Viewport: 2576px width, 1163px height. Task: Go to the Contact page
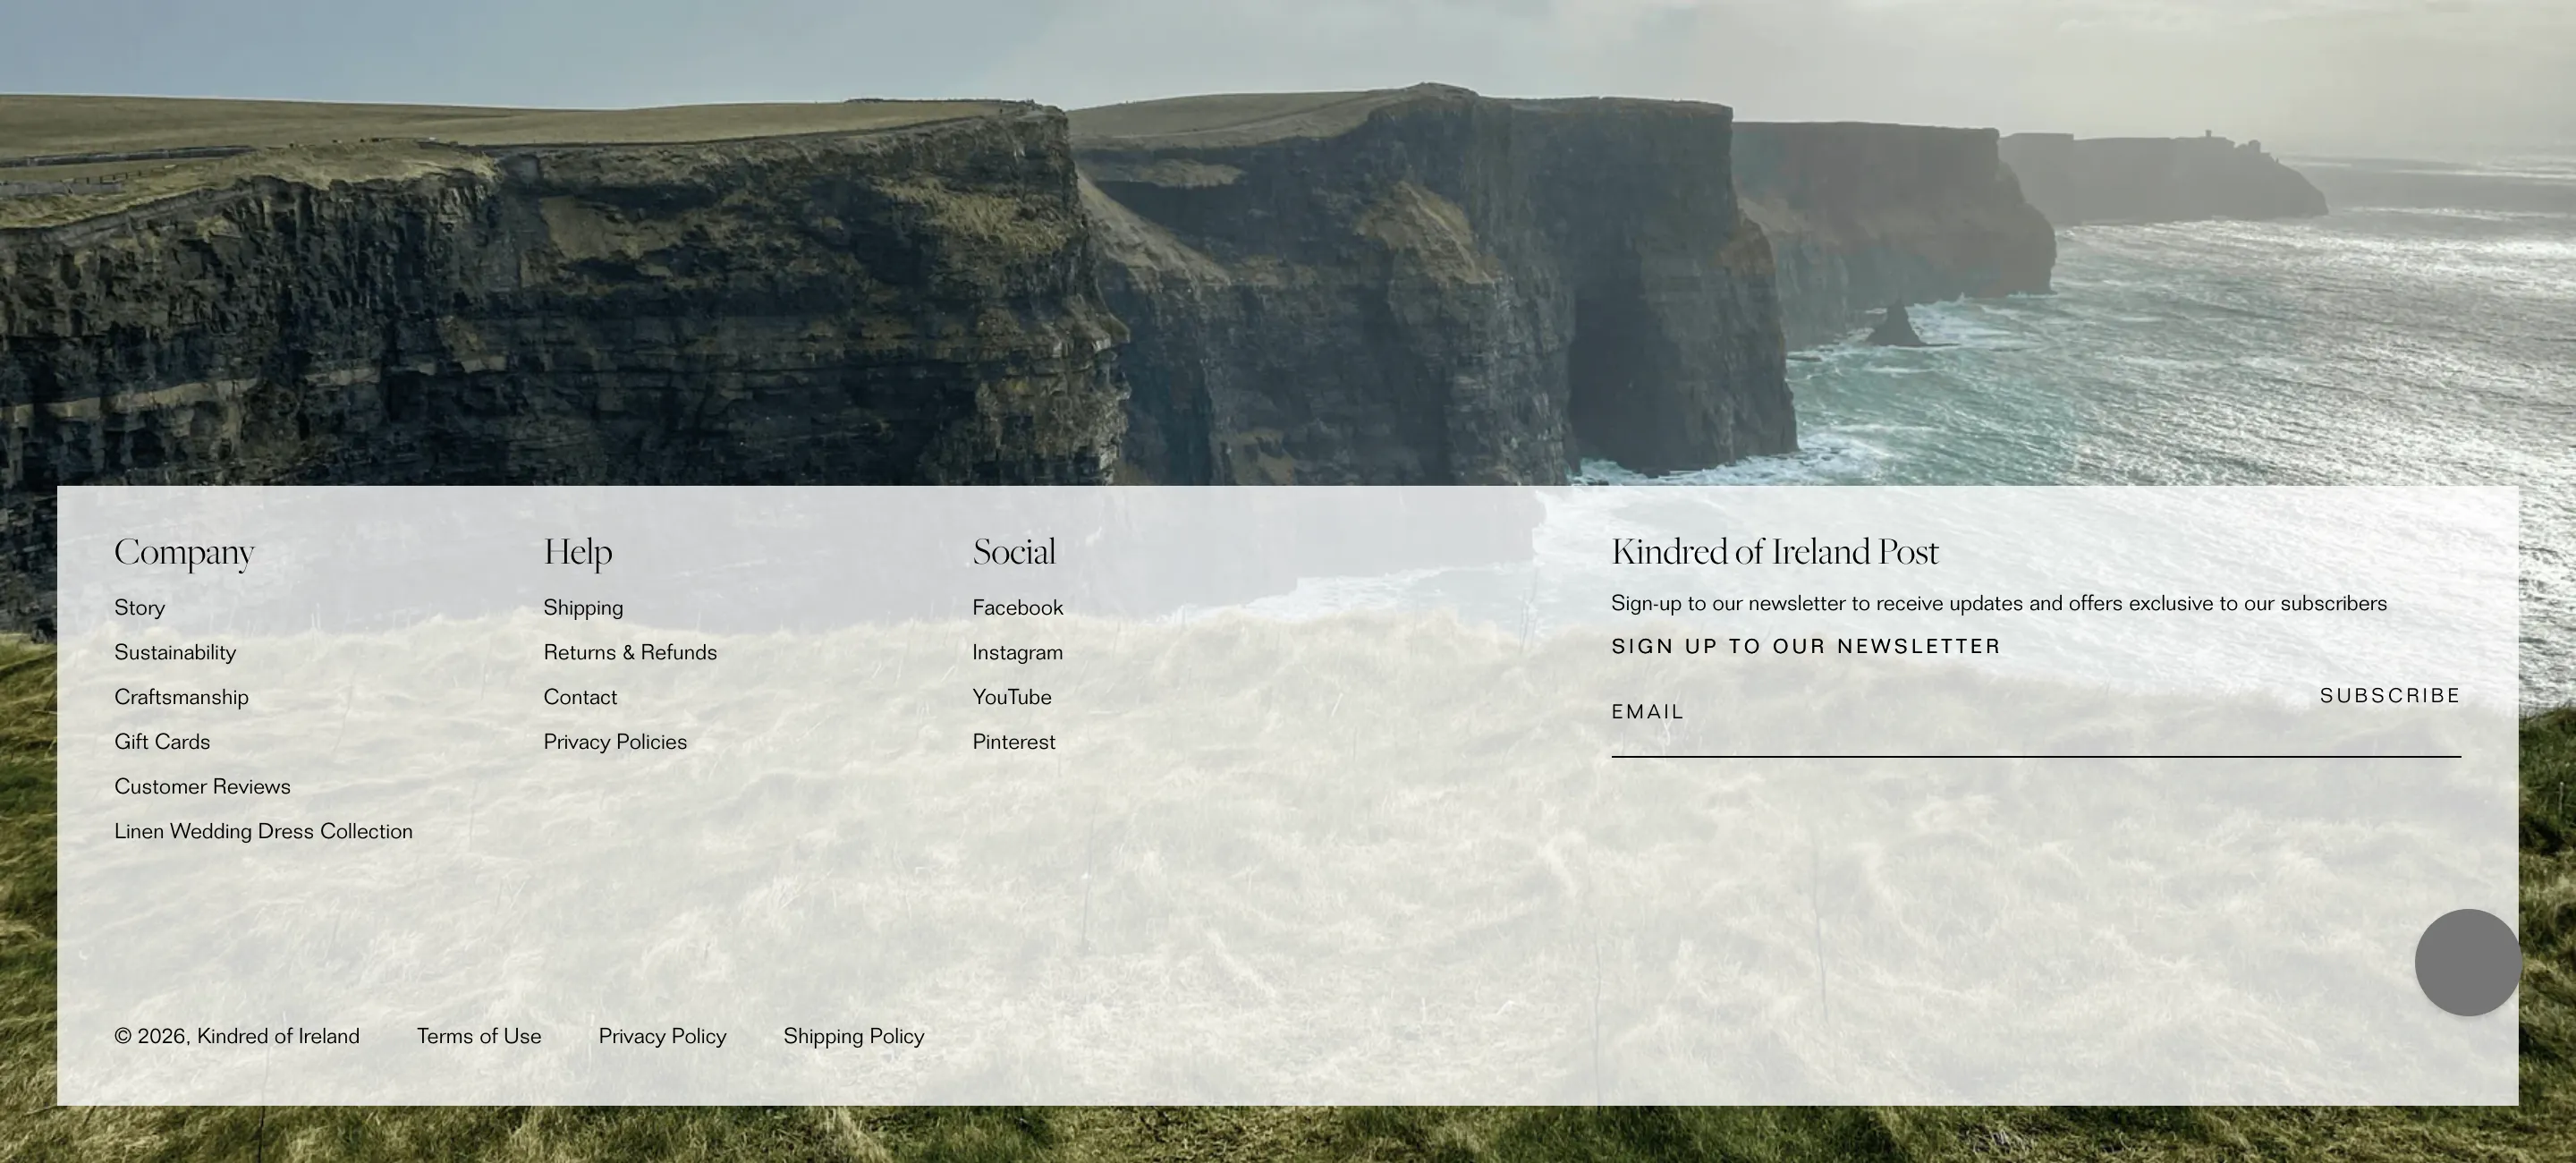point(580,697)
